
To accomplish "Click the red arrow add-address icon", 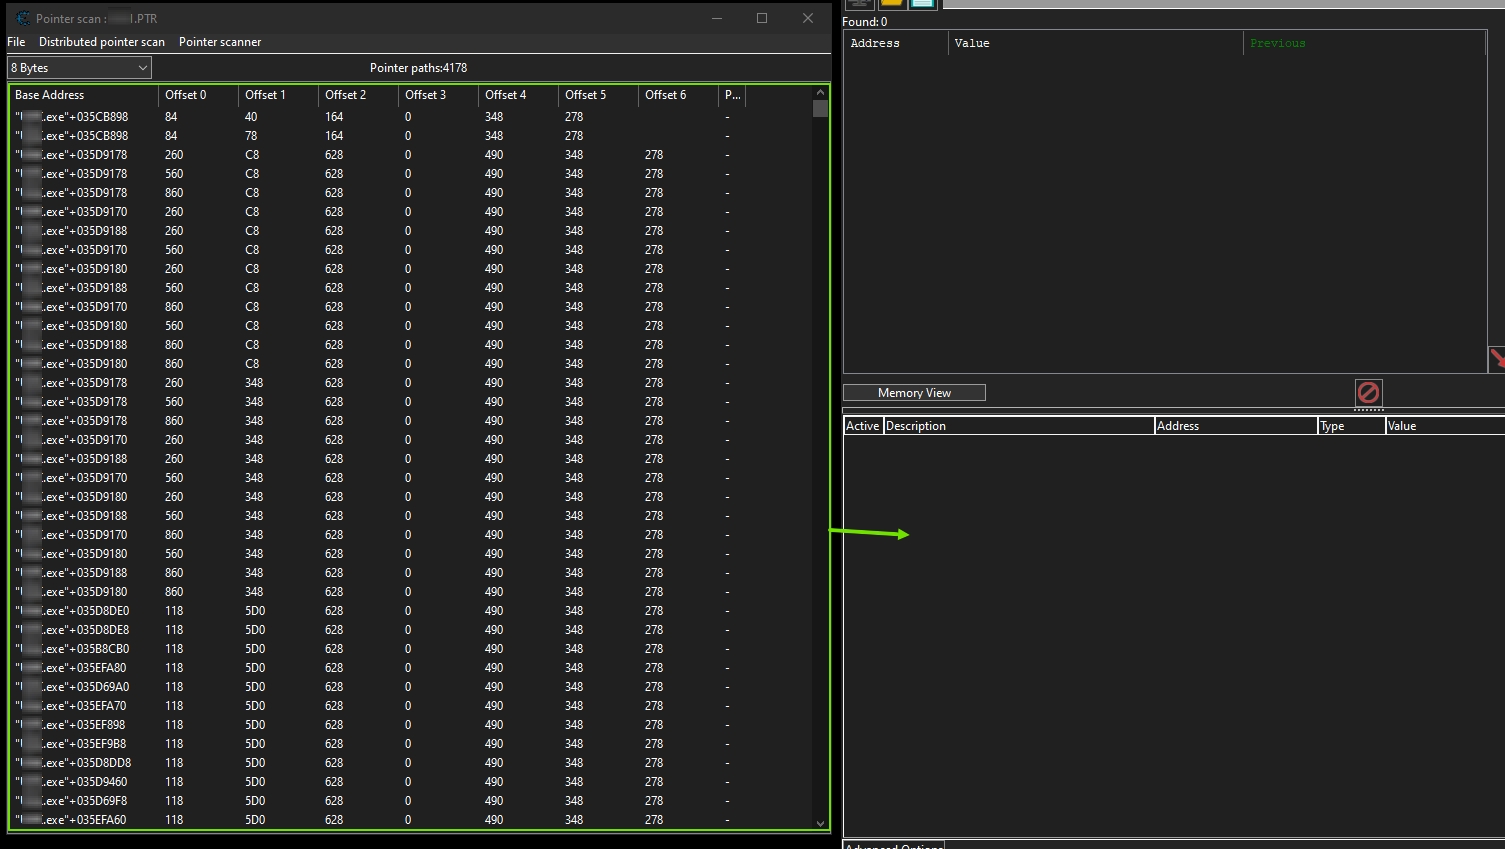I will coord(1496,358).
